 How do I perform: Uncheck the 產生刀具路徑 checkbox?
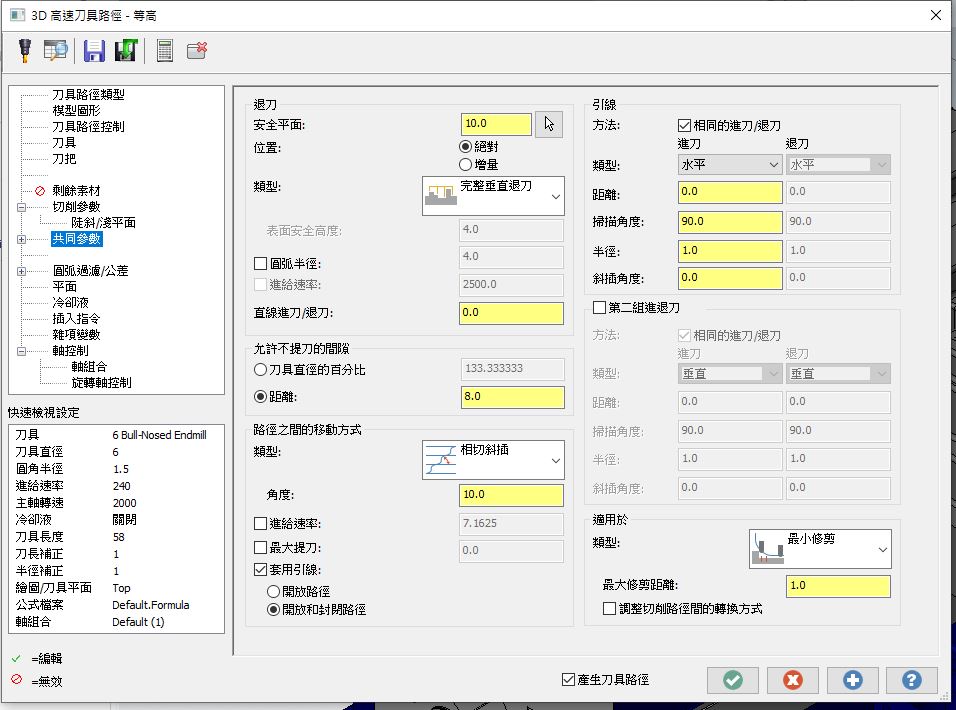point(569,680)
